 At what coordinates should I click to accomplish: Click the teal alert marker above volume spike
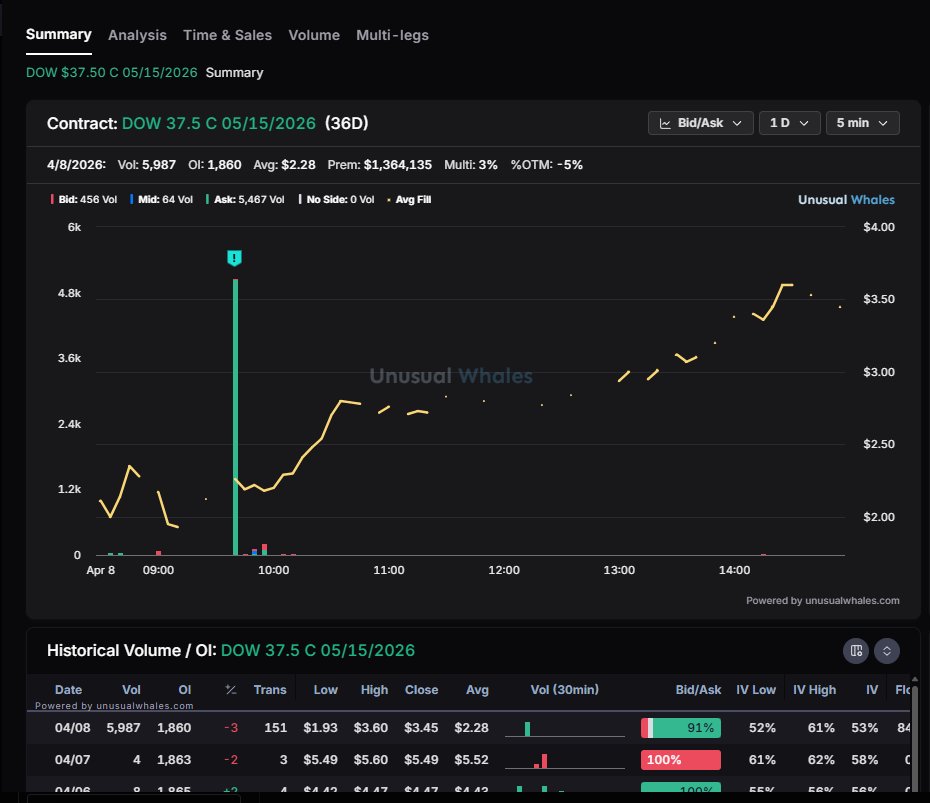click(234, 258)
